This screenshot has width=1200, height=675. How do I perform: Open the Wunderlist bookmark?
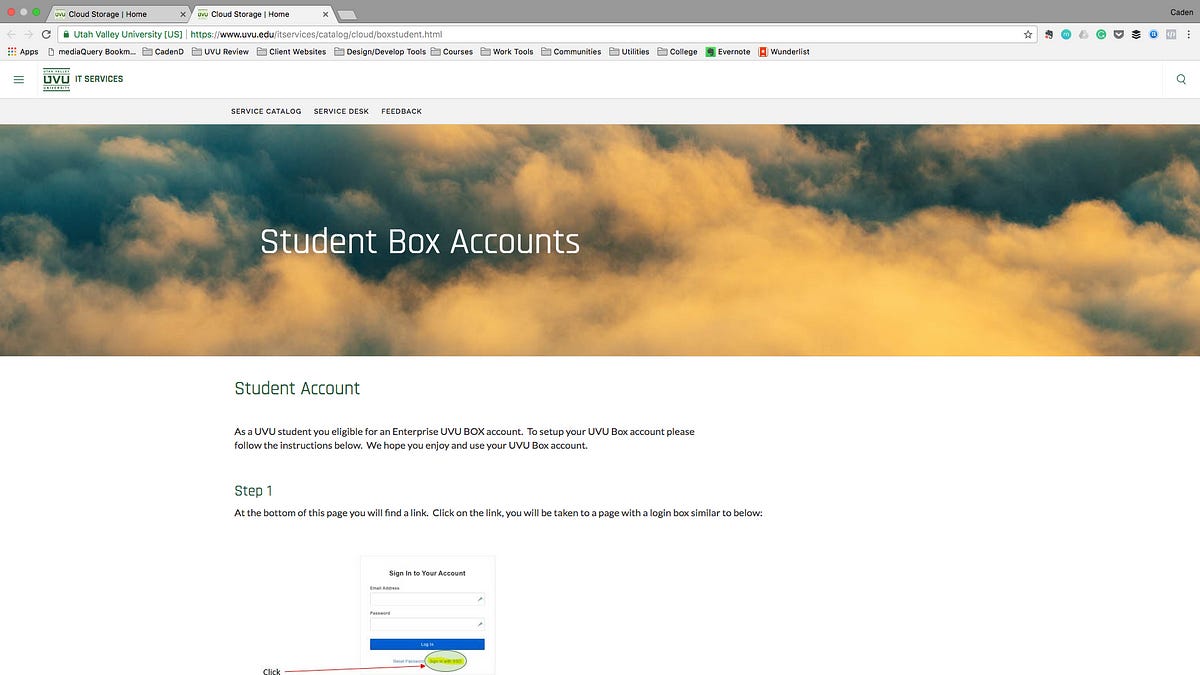click(782, 52)
